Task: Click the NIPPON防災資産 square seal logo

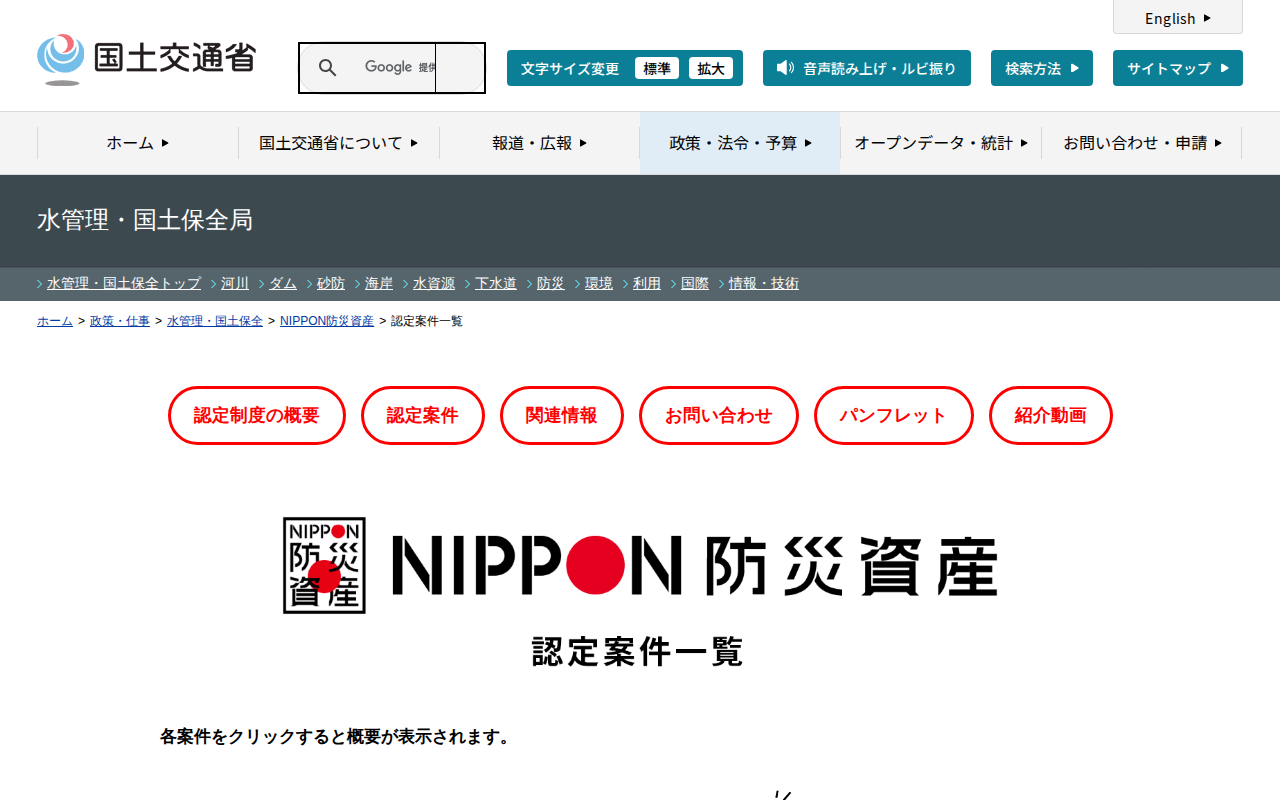Action: click(324, 565)
